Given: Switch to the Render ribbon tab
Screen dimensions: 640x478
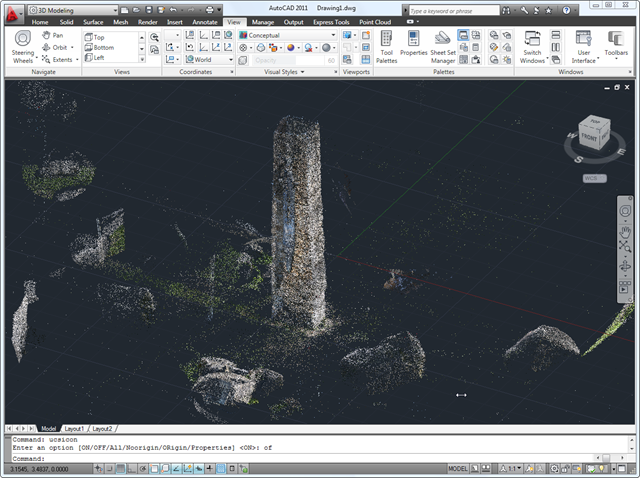Looking at the screenshot, I should point(147,21).
